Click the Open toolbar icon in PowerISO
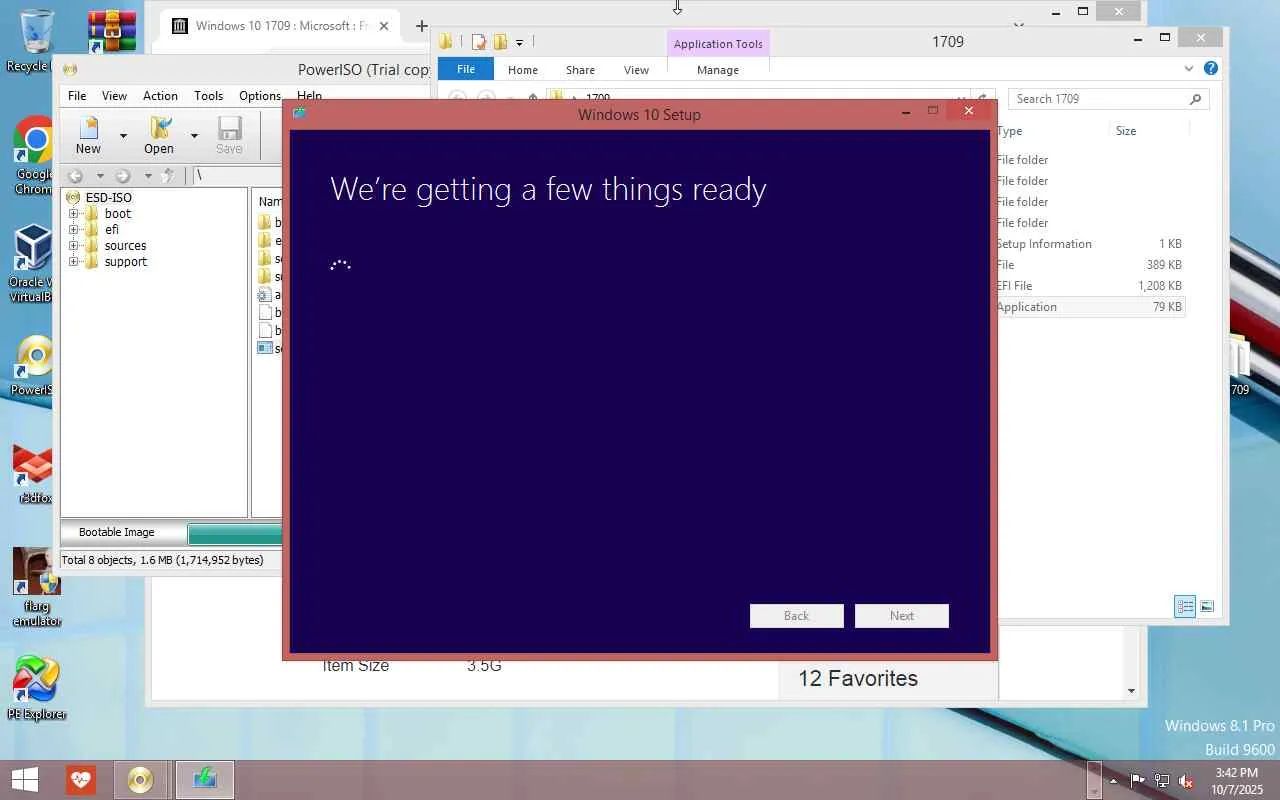1280x800 pixels. (159, 135)
